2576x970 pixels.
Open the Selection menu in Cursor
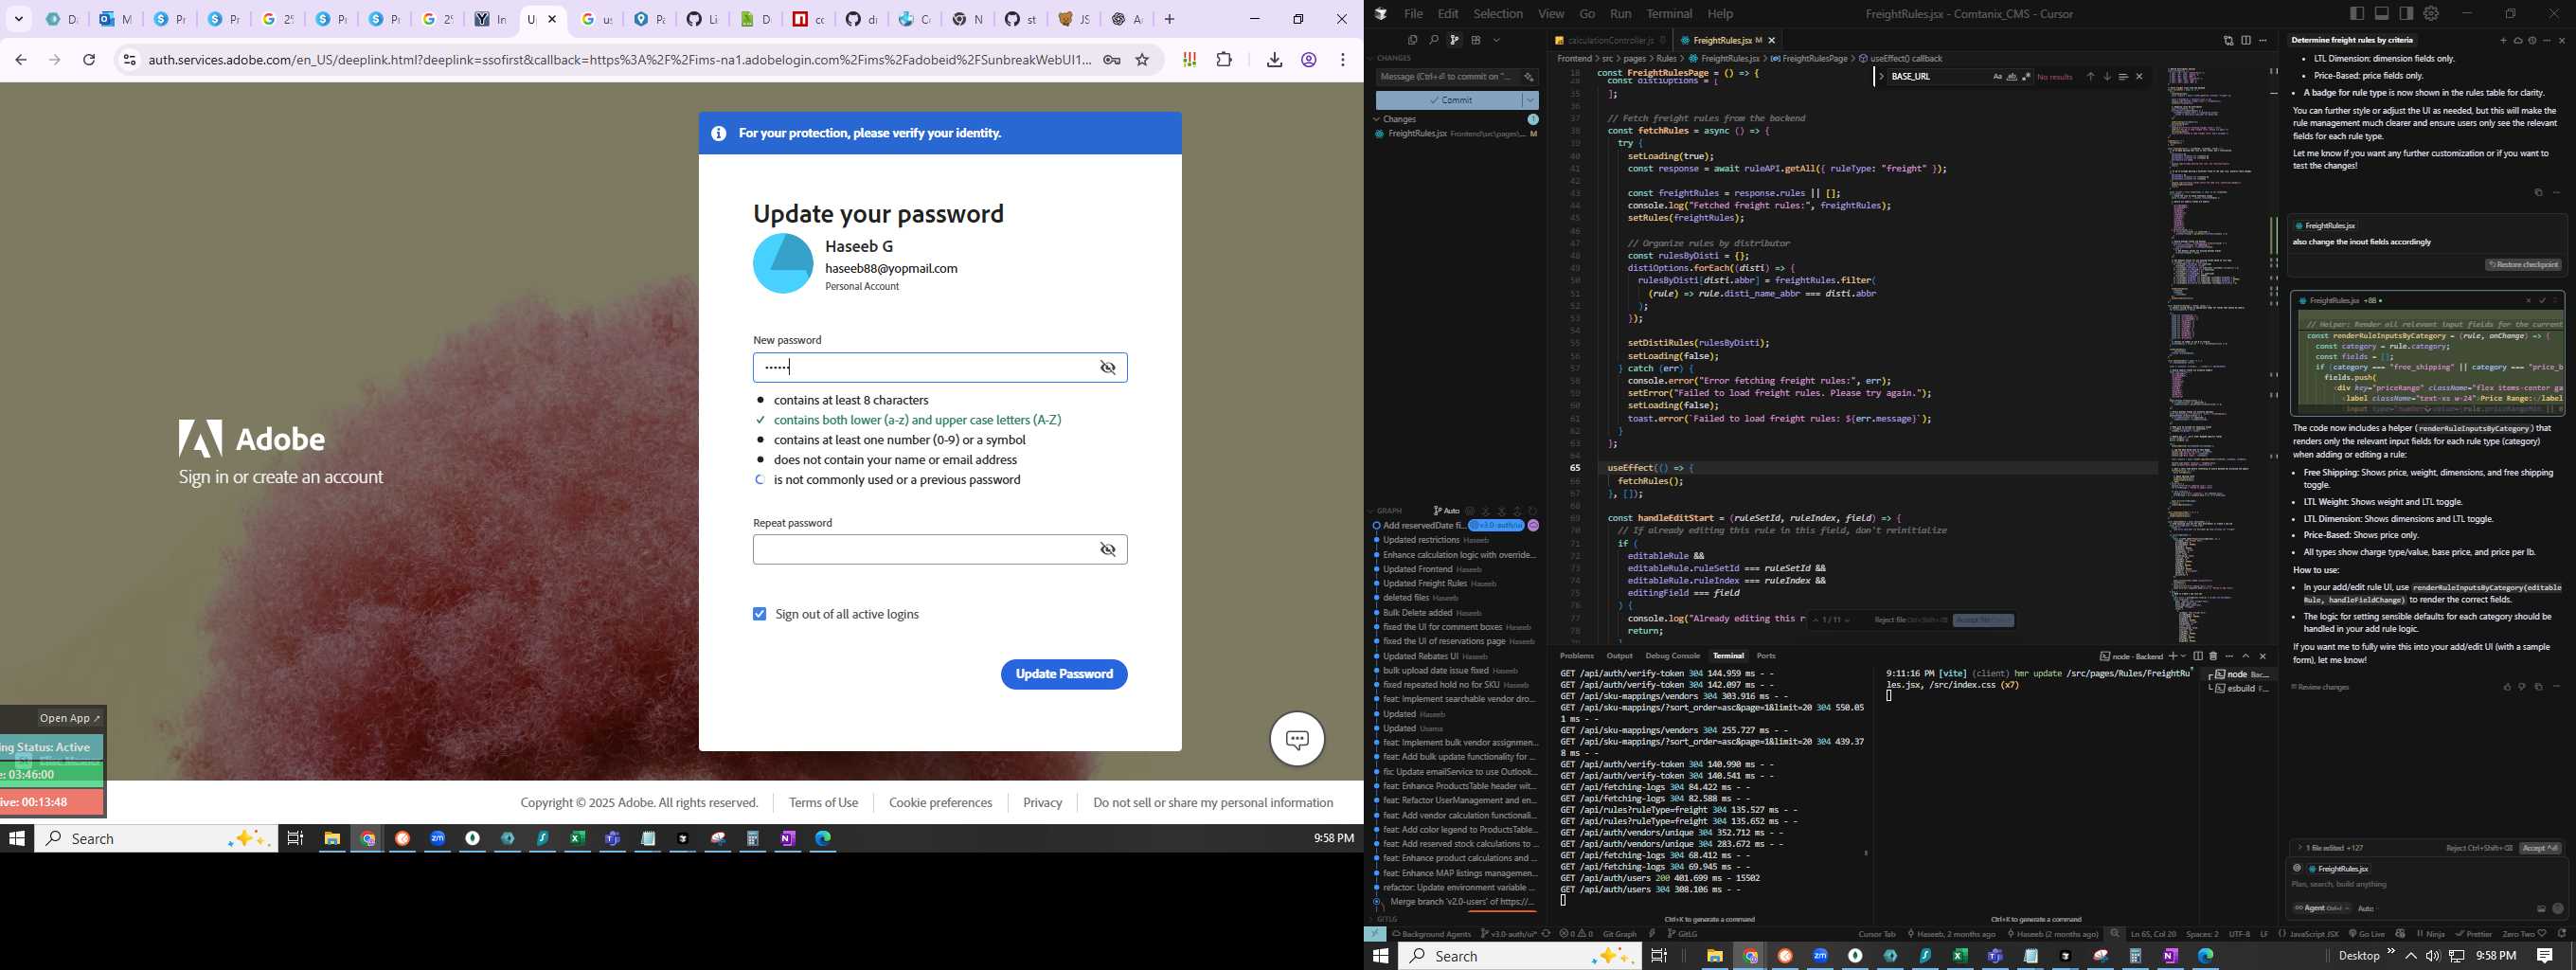[1498, 14]
